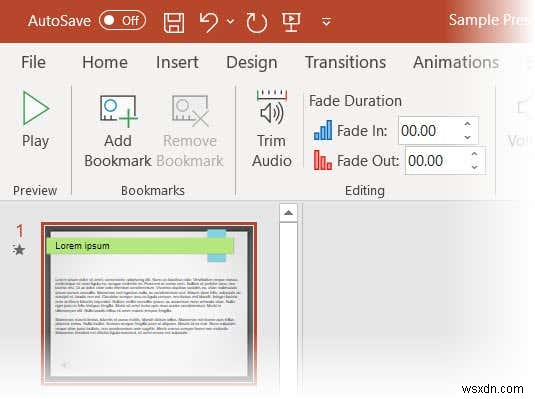Open the File menu tab
Screen dimensions: 535x399
click(33, 62)
